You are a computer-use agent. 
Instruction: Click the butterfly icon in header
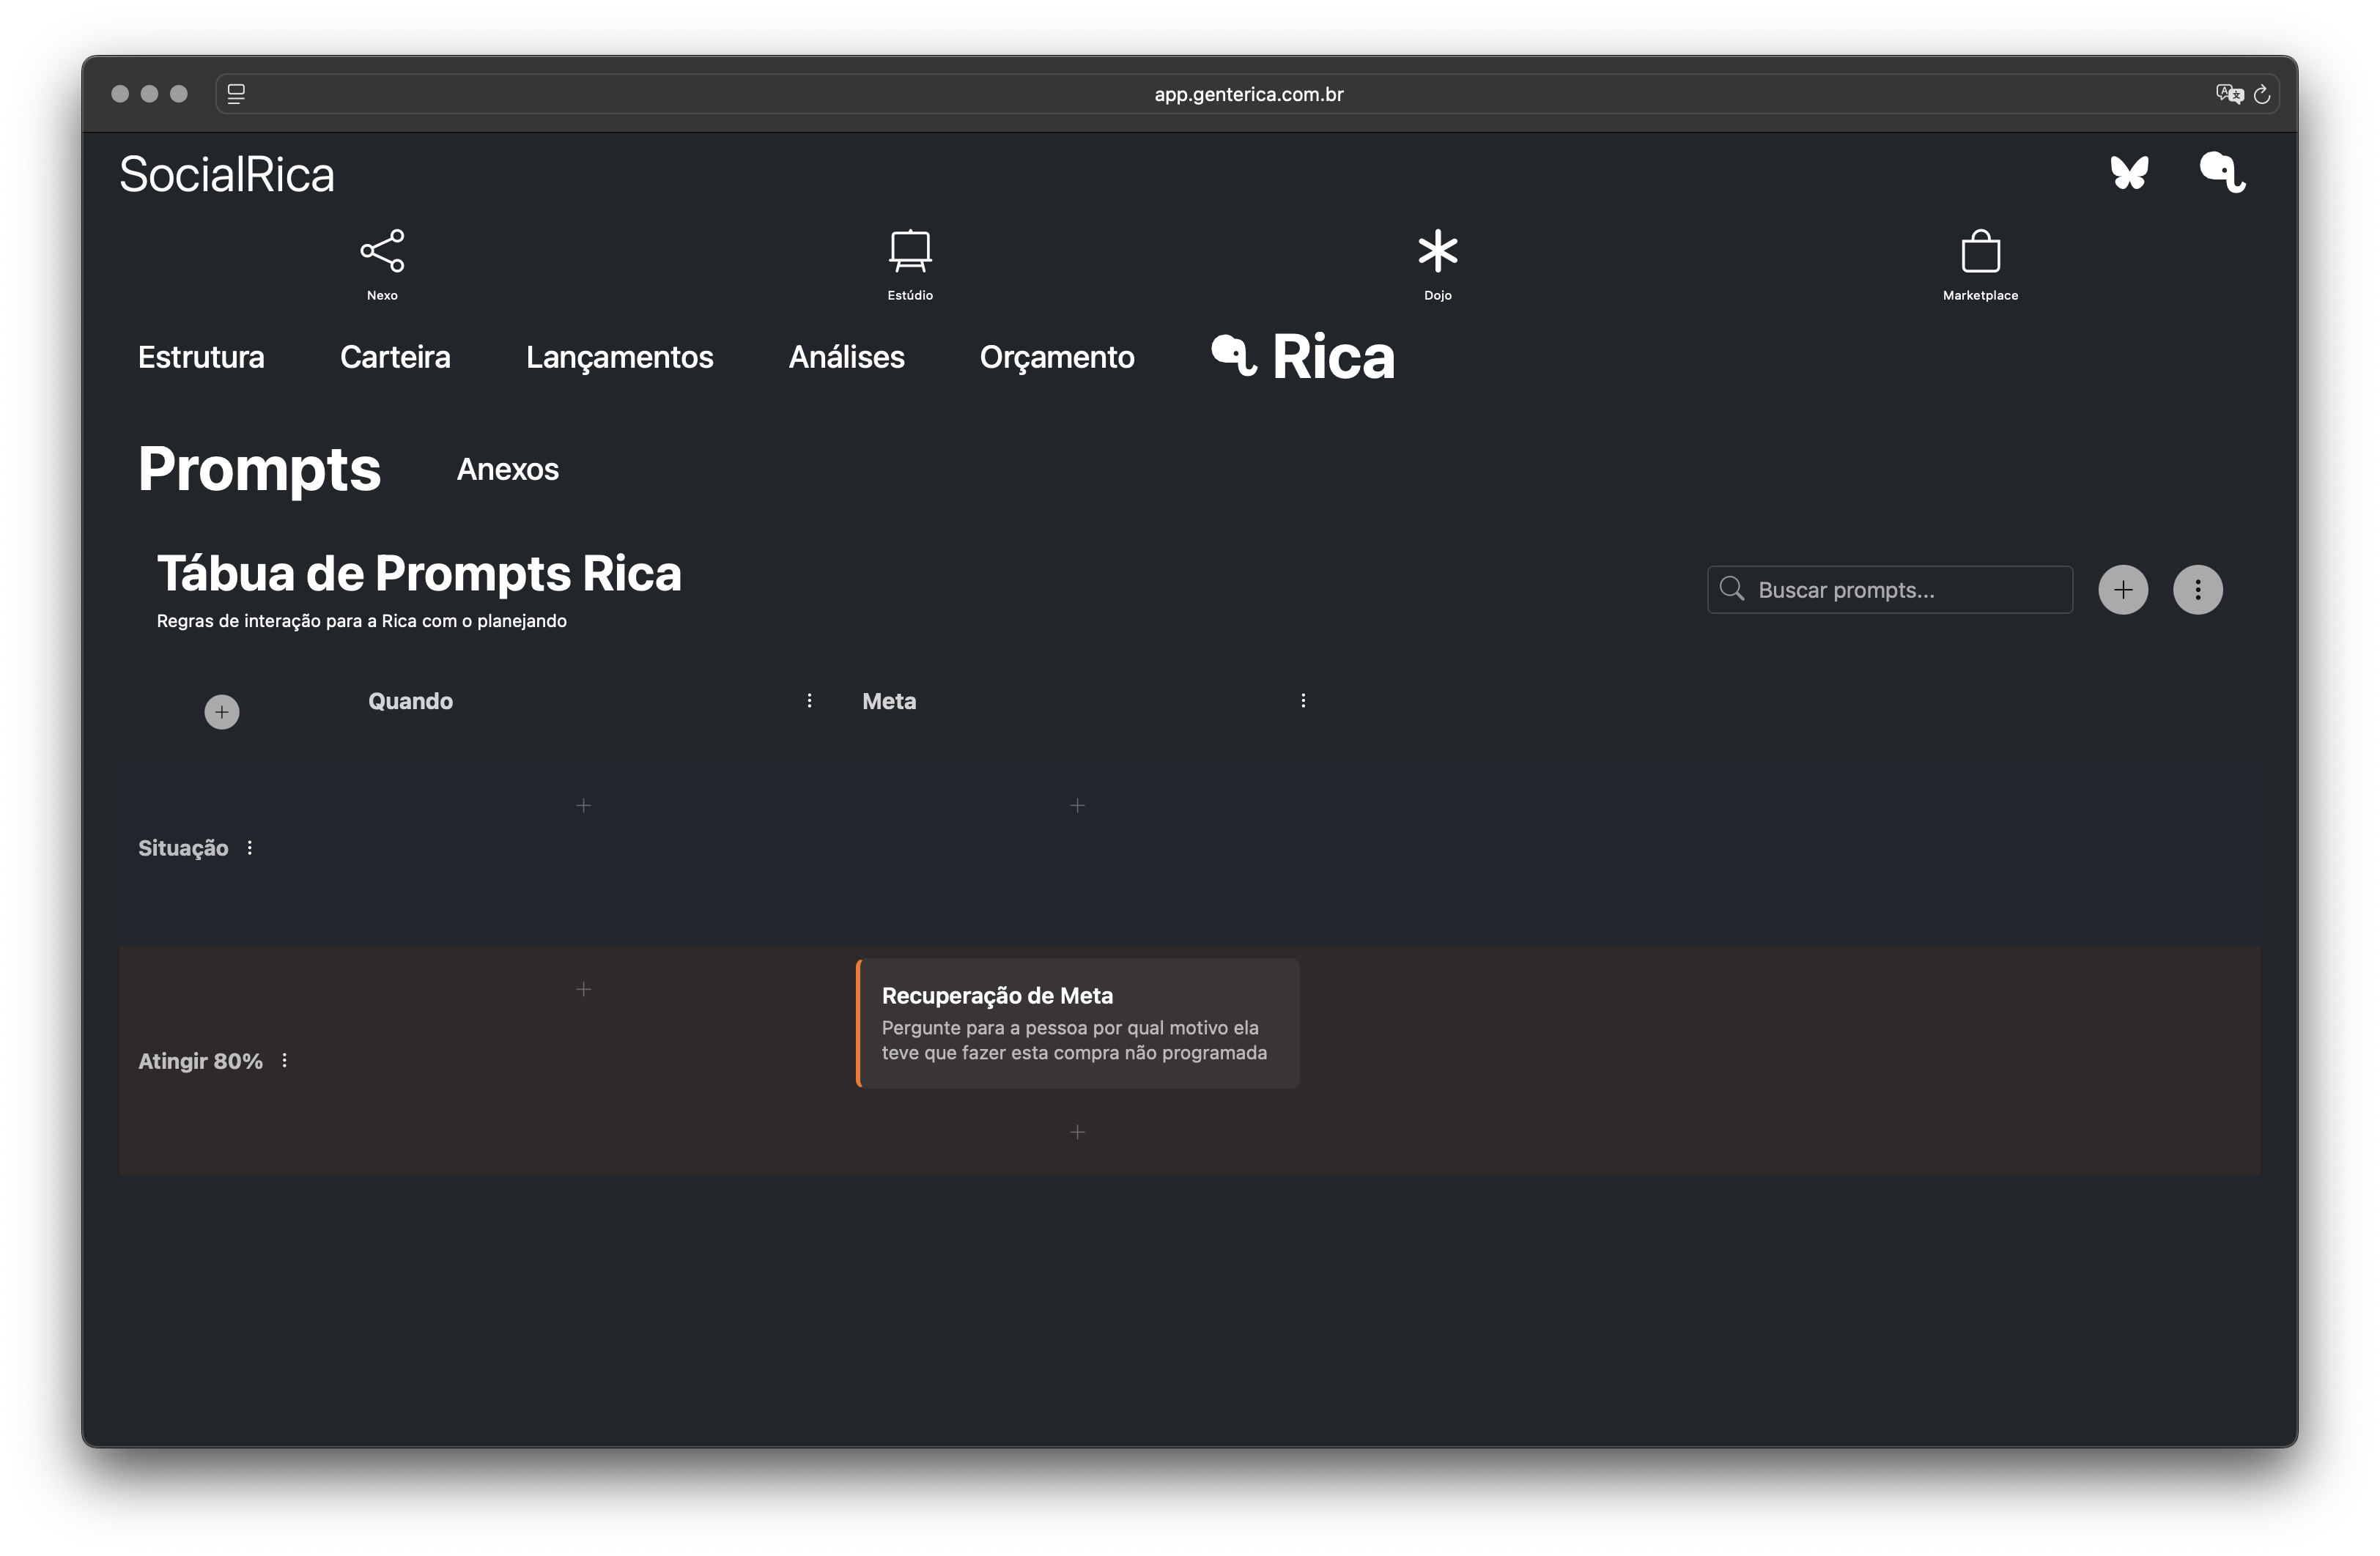[x=2129, y=172]
